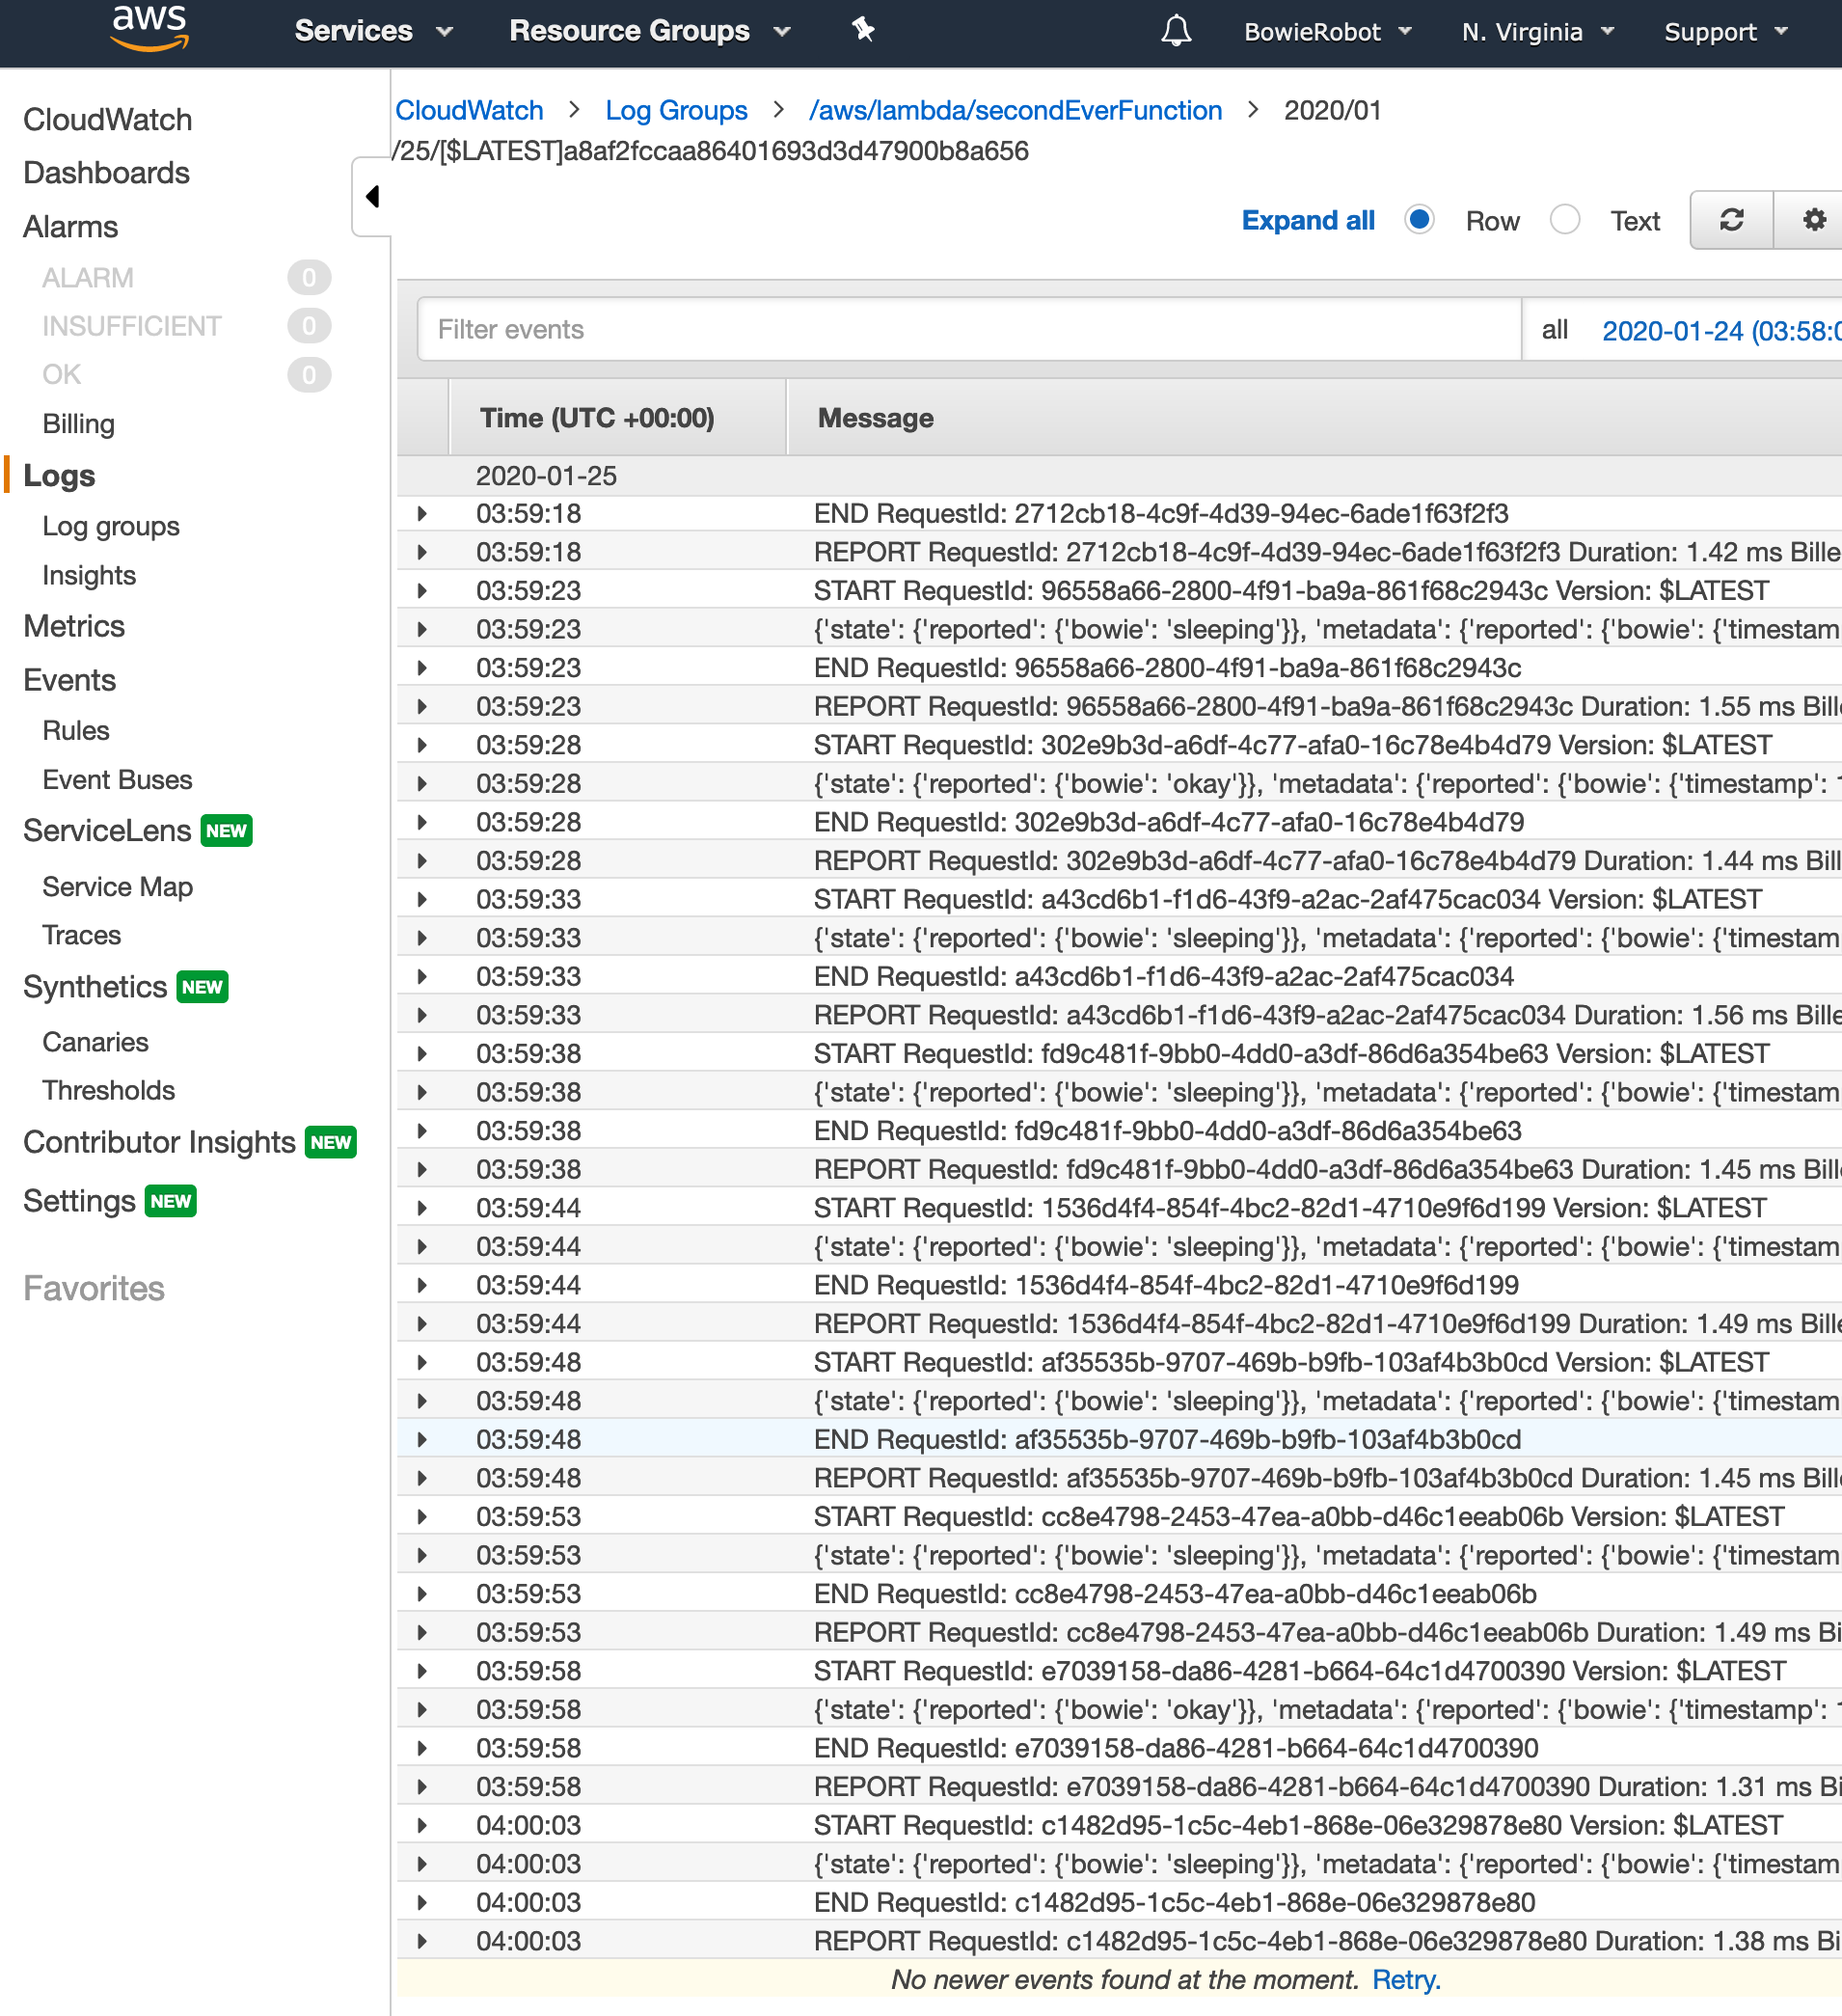Open Synthetics in the sidebar
The height and width of the screenshot is (2016, 1842).
click(x=95, y=987)
